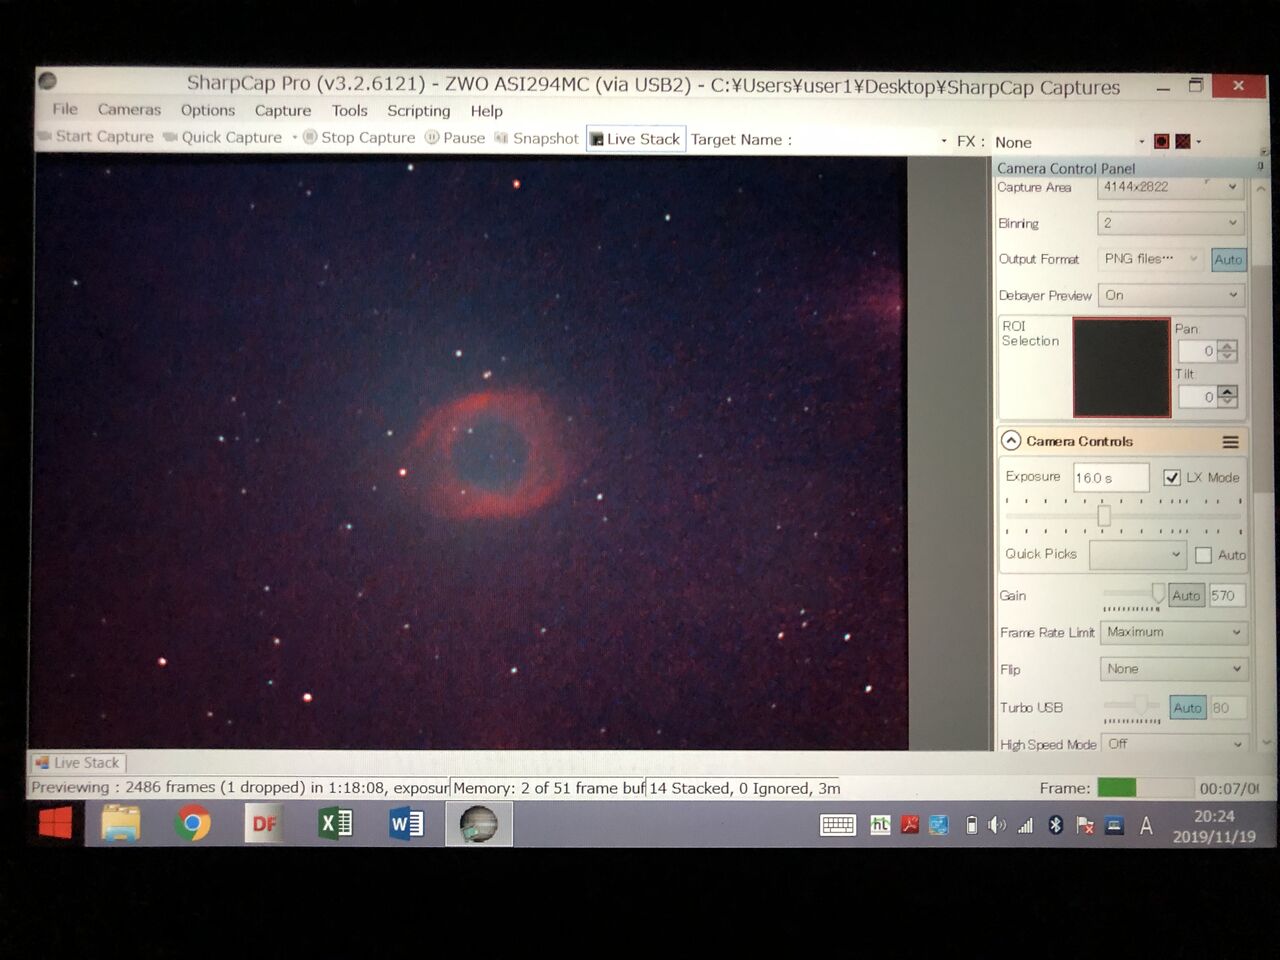Enable the Auto exposure checkbox
1280x960 pixels.
coord(1203,555)
